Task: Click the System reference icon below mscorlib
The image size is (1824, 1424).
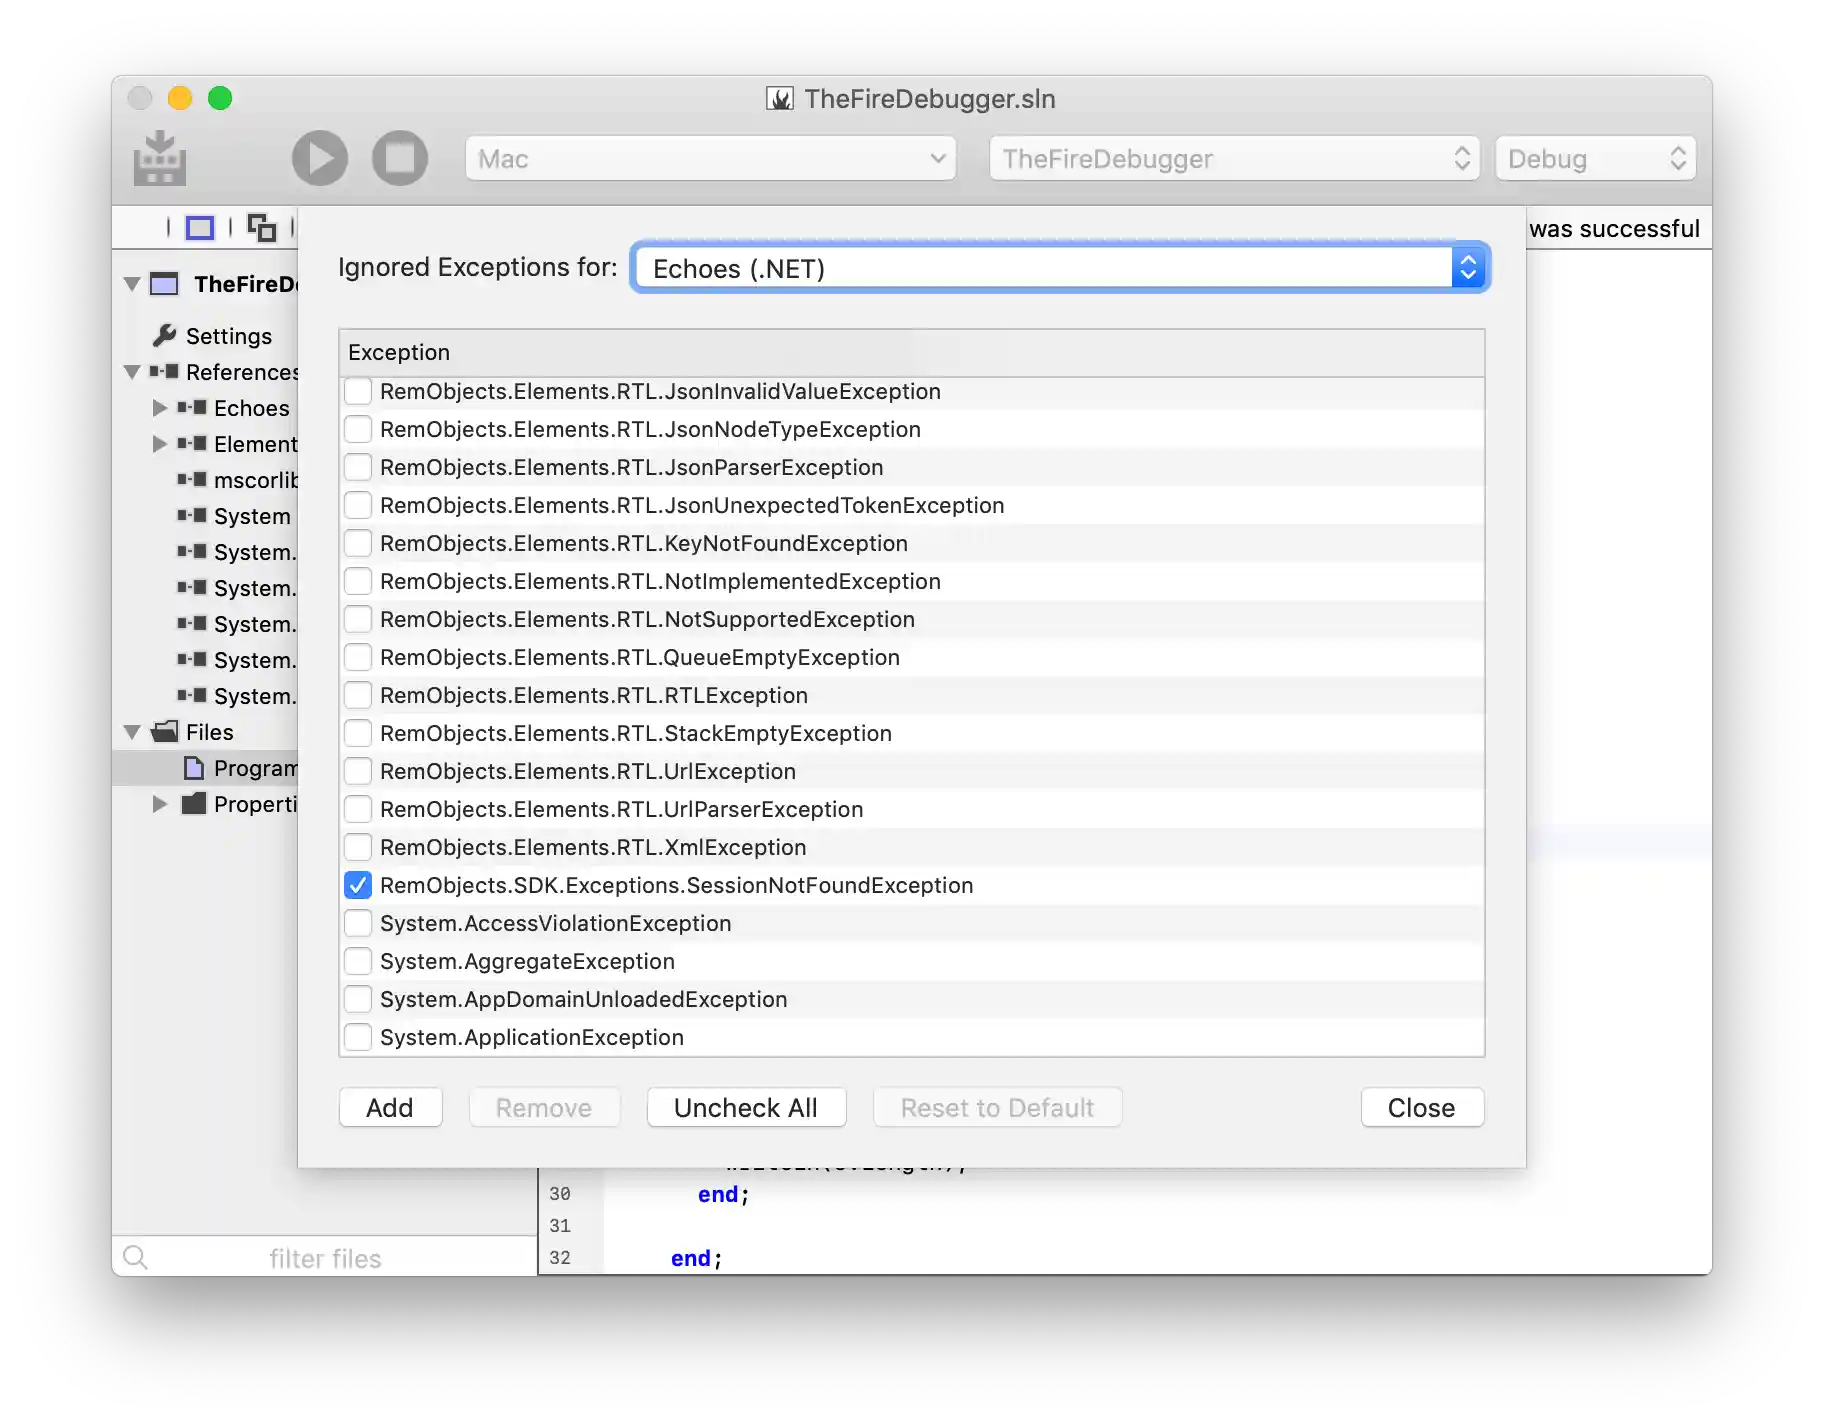Action: coord(192,515)
